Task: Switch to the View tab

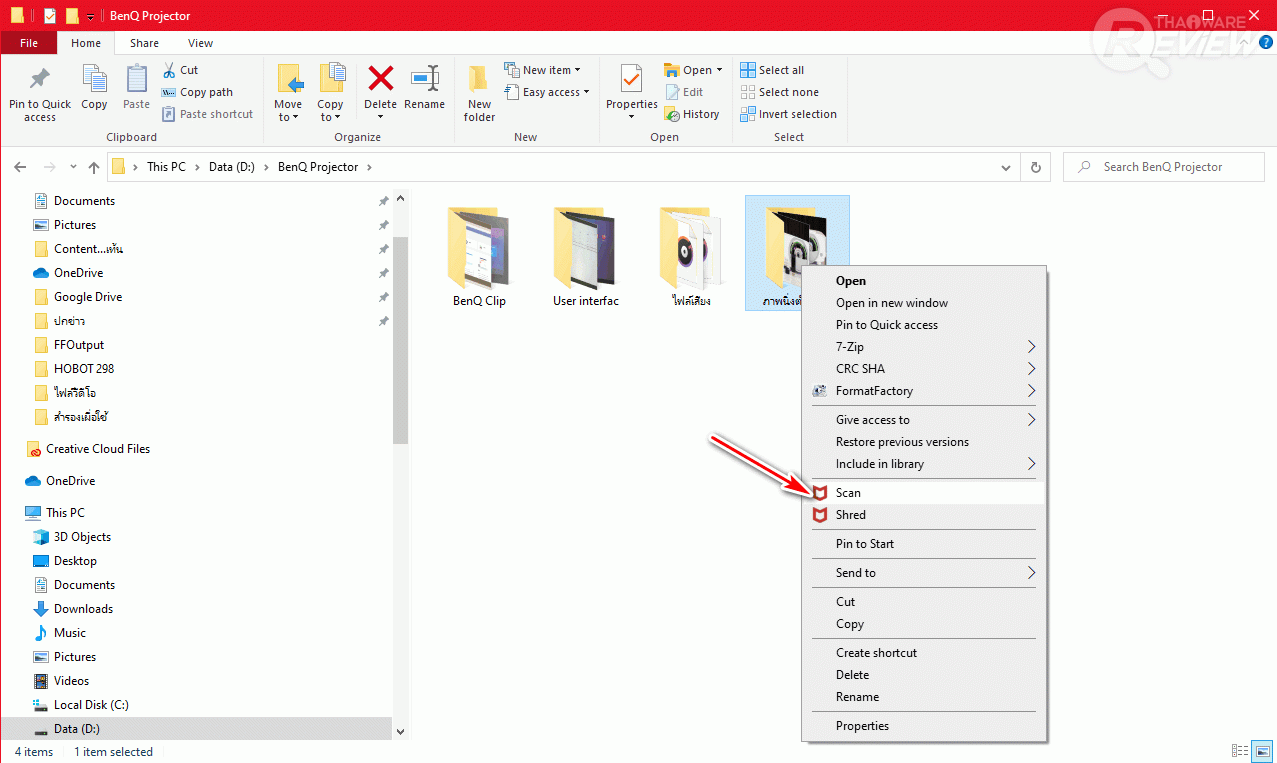Action: point(200,43)
